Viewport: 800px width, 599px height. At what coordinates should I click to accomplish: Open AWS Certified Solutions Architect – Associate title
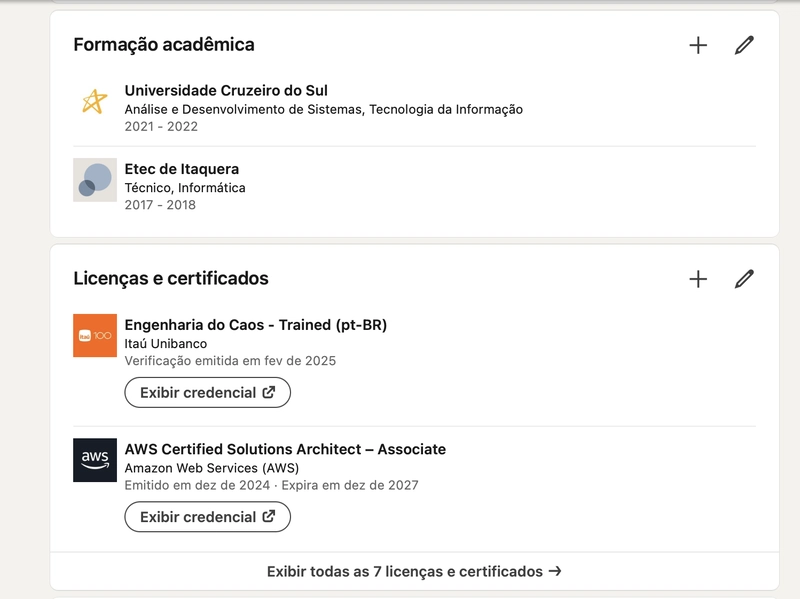click(285, 449)
